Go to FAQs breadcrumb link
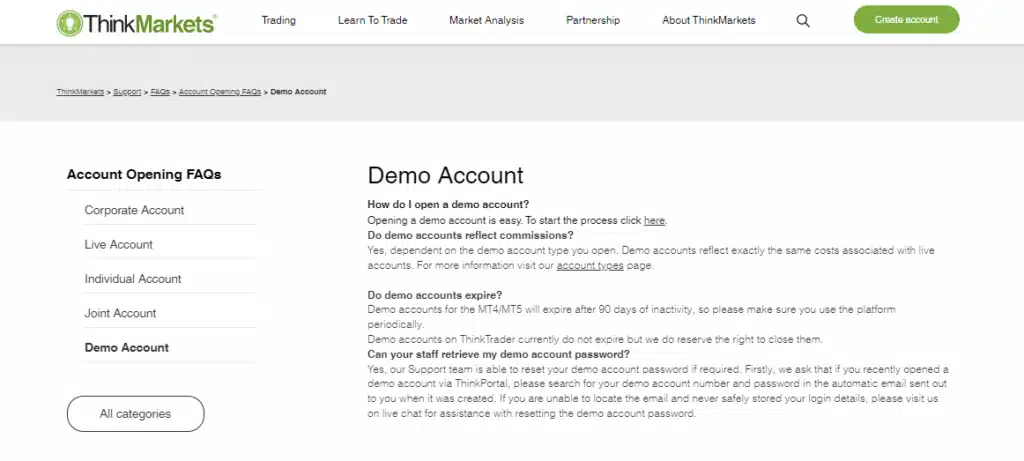This screenshot has width=1024, height=461. pyautogui.click(x=160, y=92)
